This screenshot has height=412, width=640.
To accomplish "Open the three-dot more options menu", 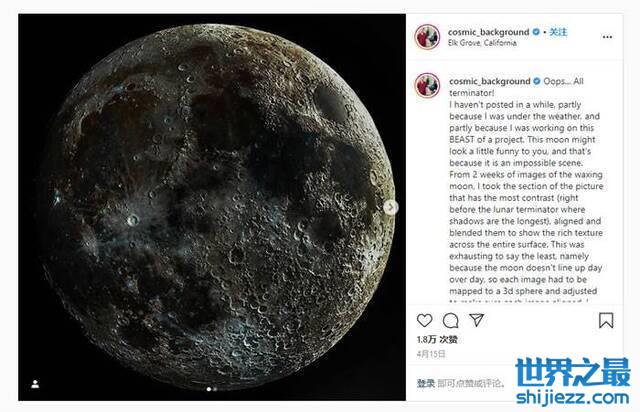I will coord(607,37).
